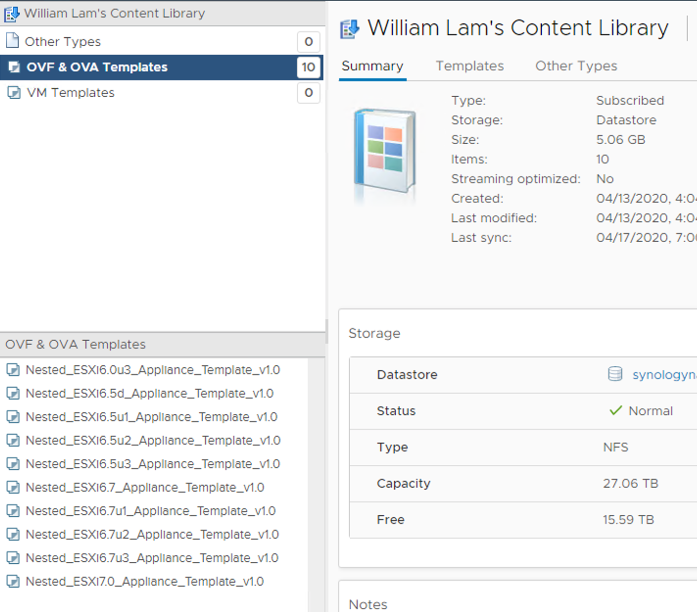The width and height of the screenshot is (697, 612).
Task: Click the Datastore storage value
Action: coord(626,120)
